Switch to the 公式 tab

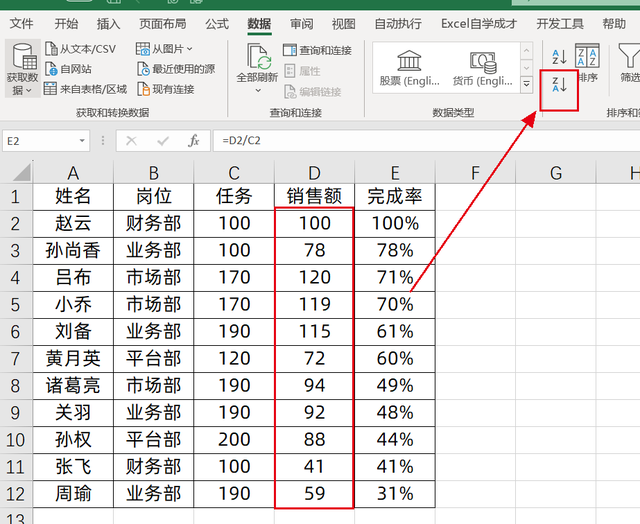coord(217,24)
